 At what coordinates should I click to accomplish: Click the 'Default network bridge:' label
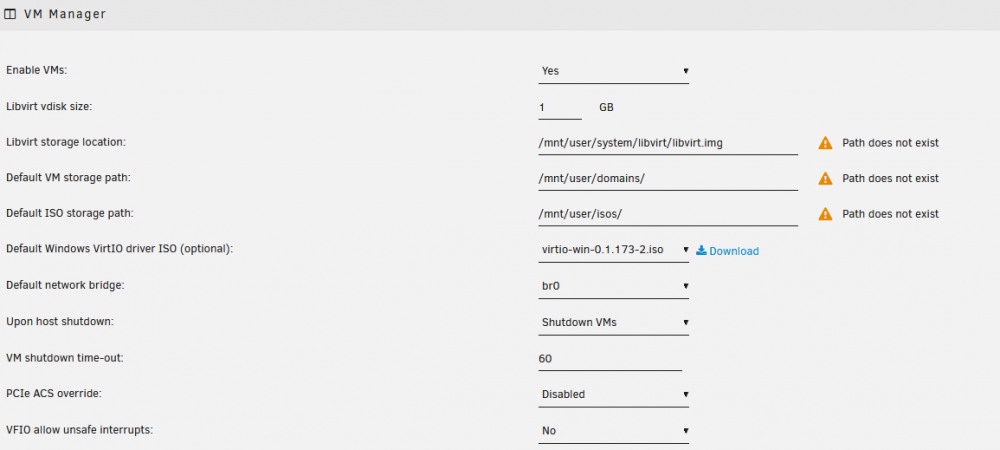click(65, 285)
